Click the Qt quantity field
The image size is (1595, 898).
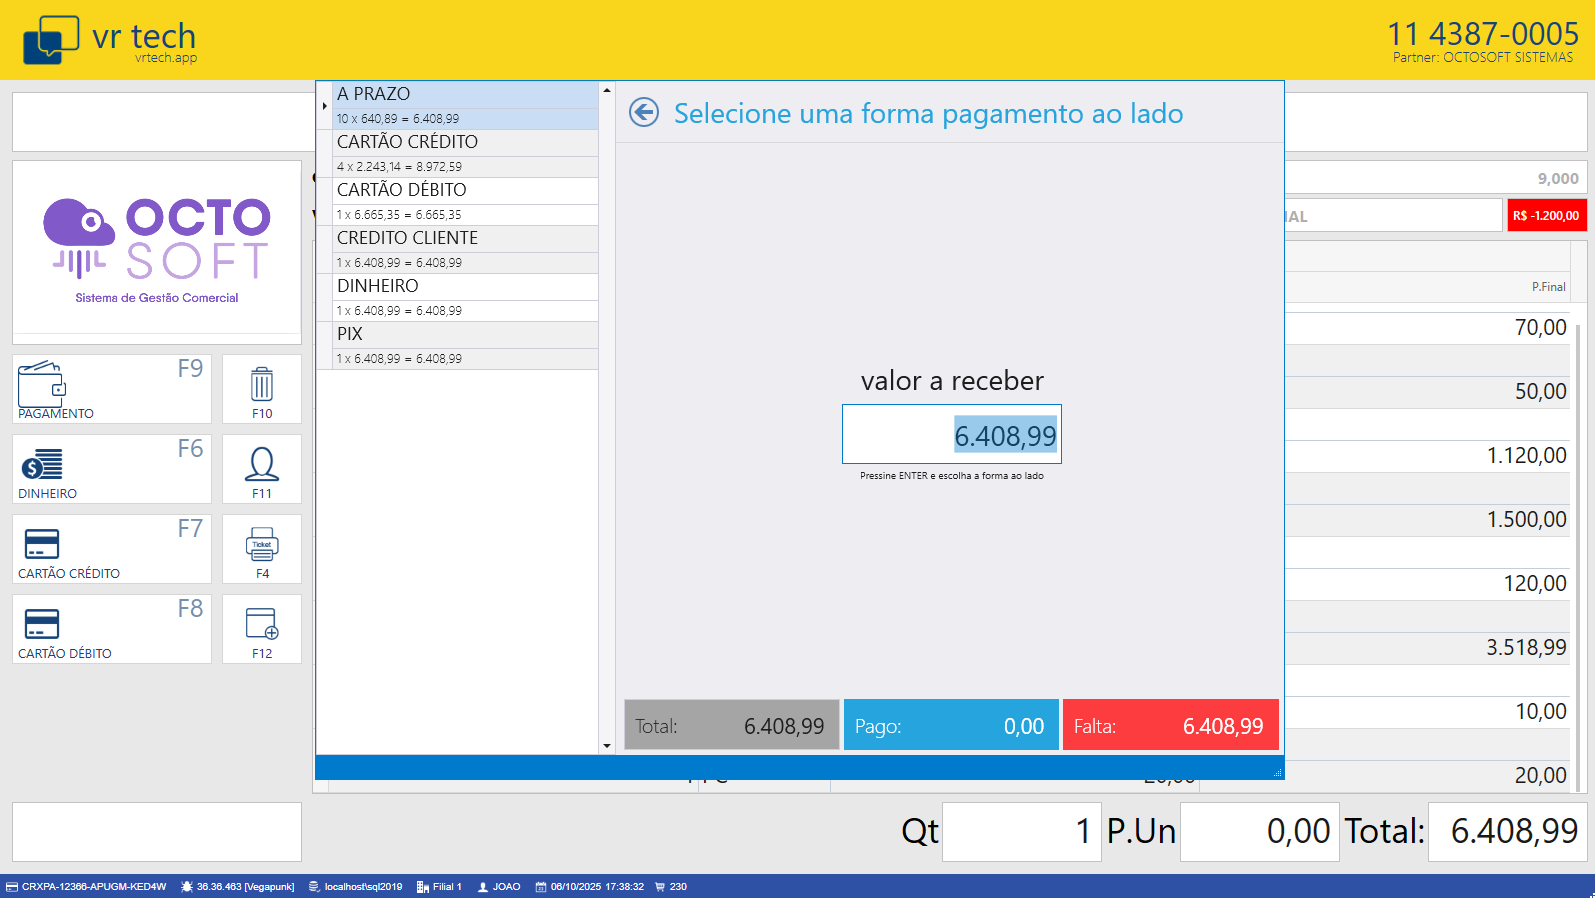tap(1021, 831)
